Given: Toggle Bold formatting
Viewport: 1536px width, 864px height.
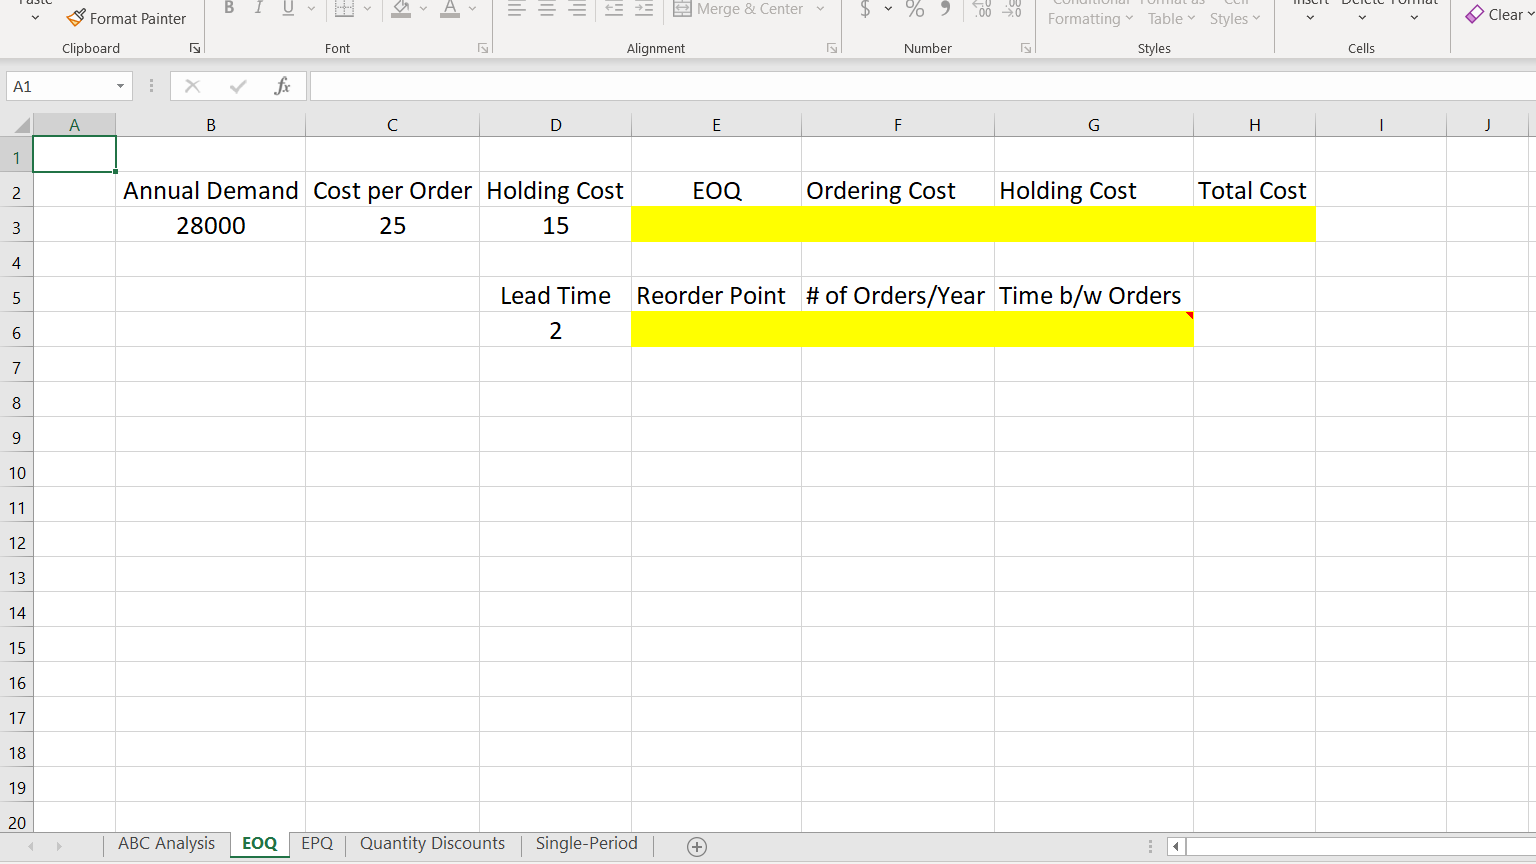Looking at the screenshot, I should tap(229, 7).
